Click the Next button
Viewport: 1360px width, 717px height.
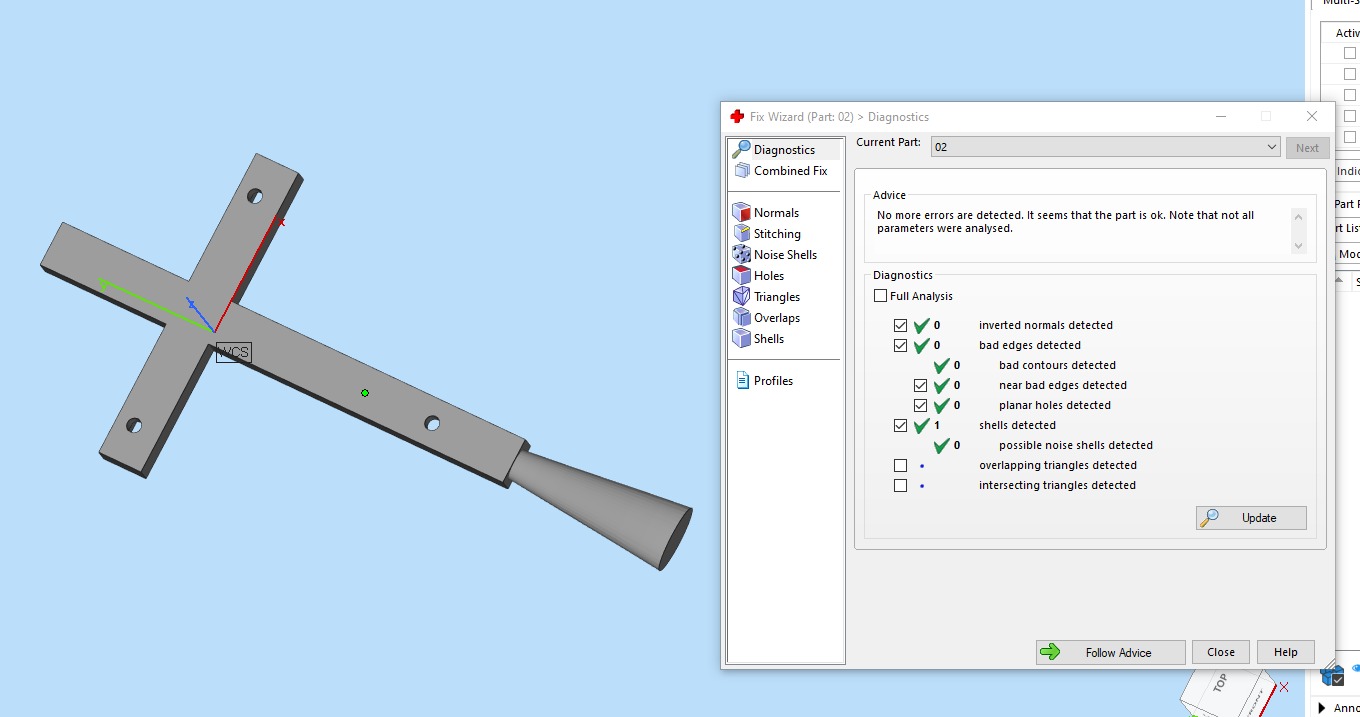coord(1307,148)
